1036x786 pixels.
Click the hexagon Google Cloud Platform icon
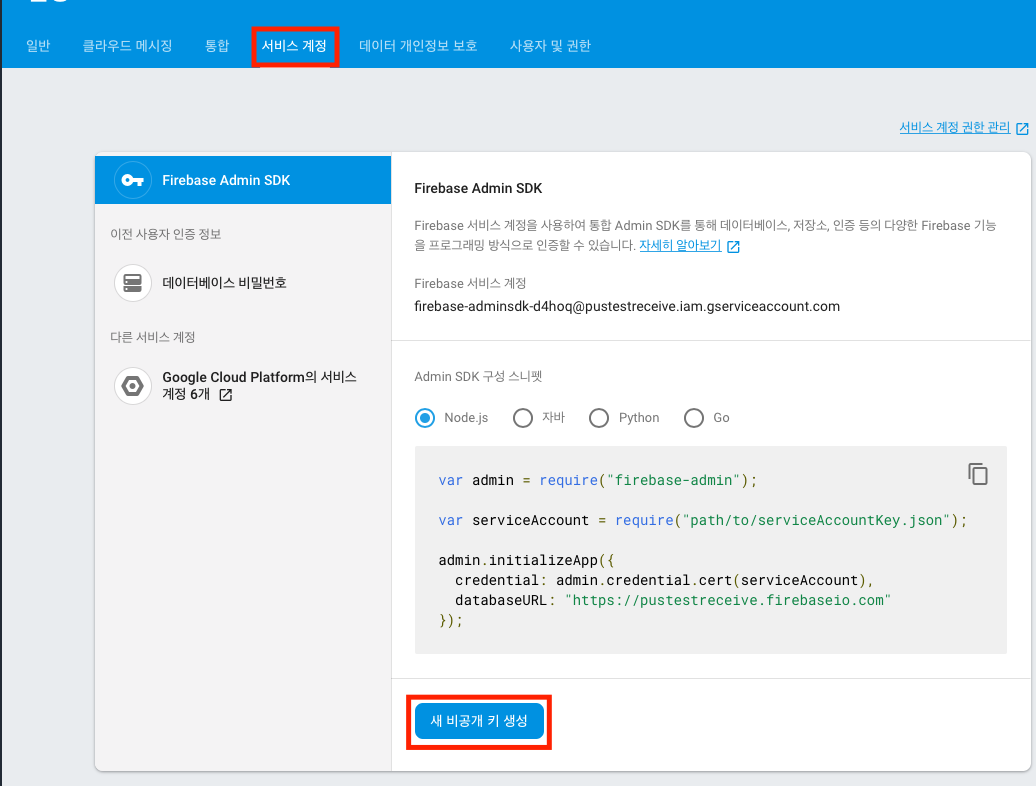coord(133,386)
